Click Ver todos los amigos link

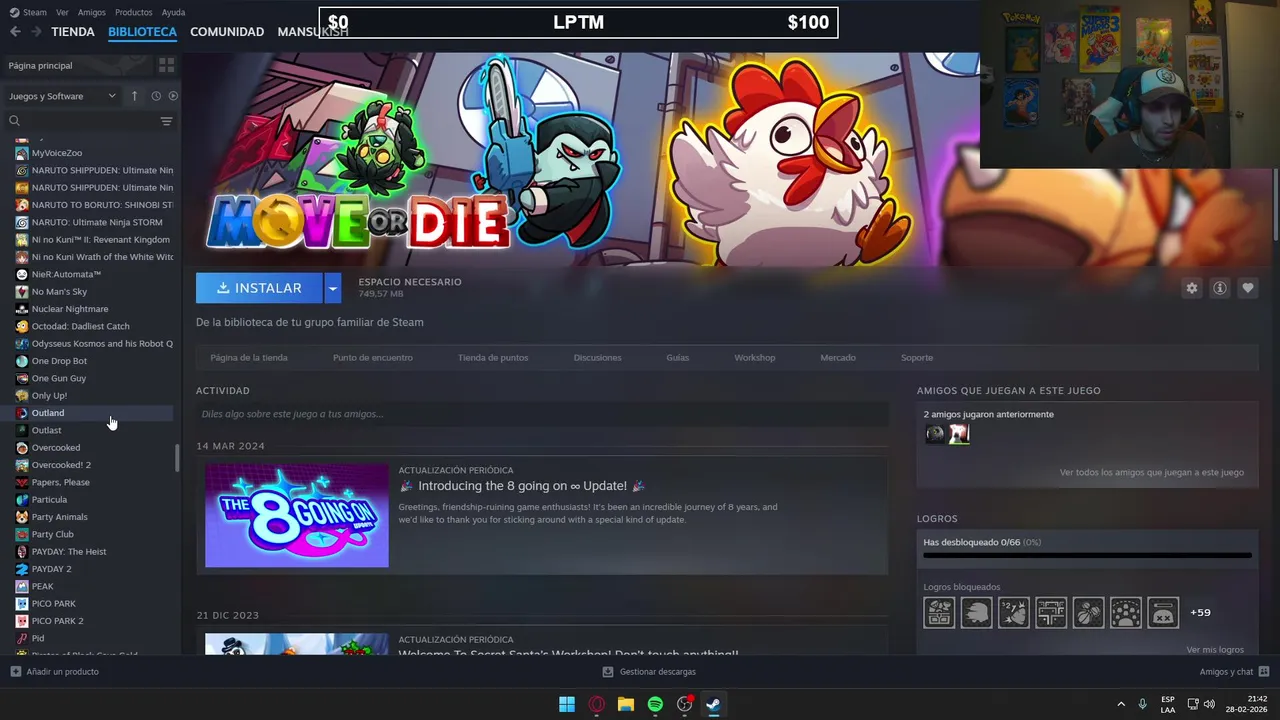click(x=1152, y=472)
